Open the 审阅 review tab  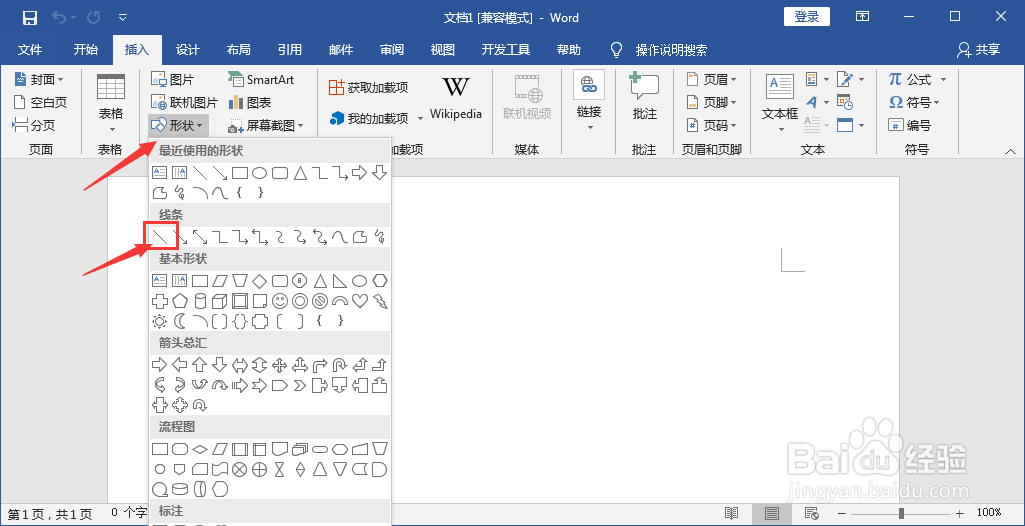(x=392, y=50)
